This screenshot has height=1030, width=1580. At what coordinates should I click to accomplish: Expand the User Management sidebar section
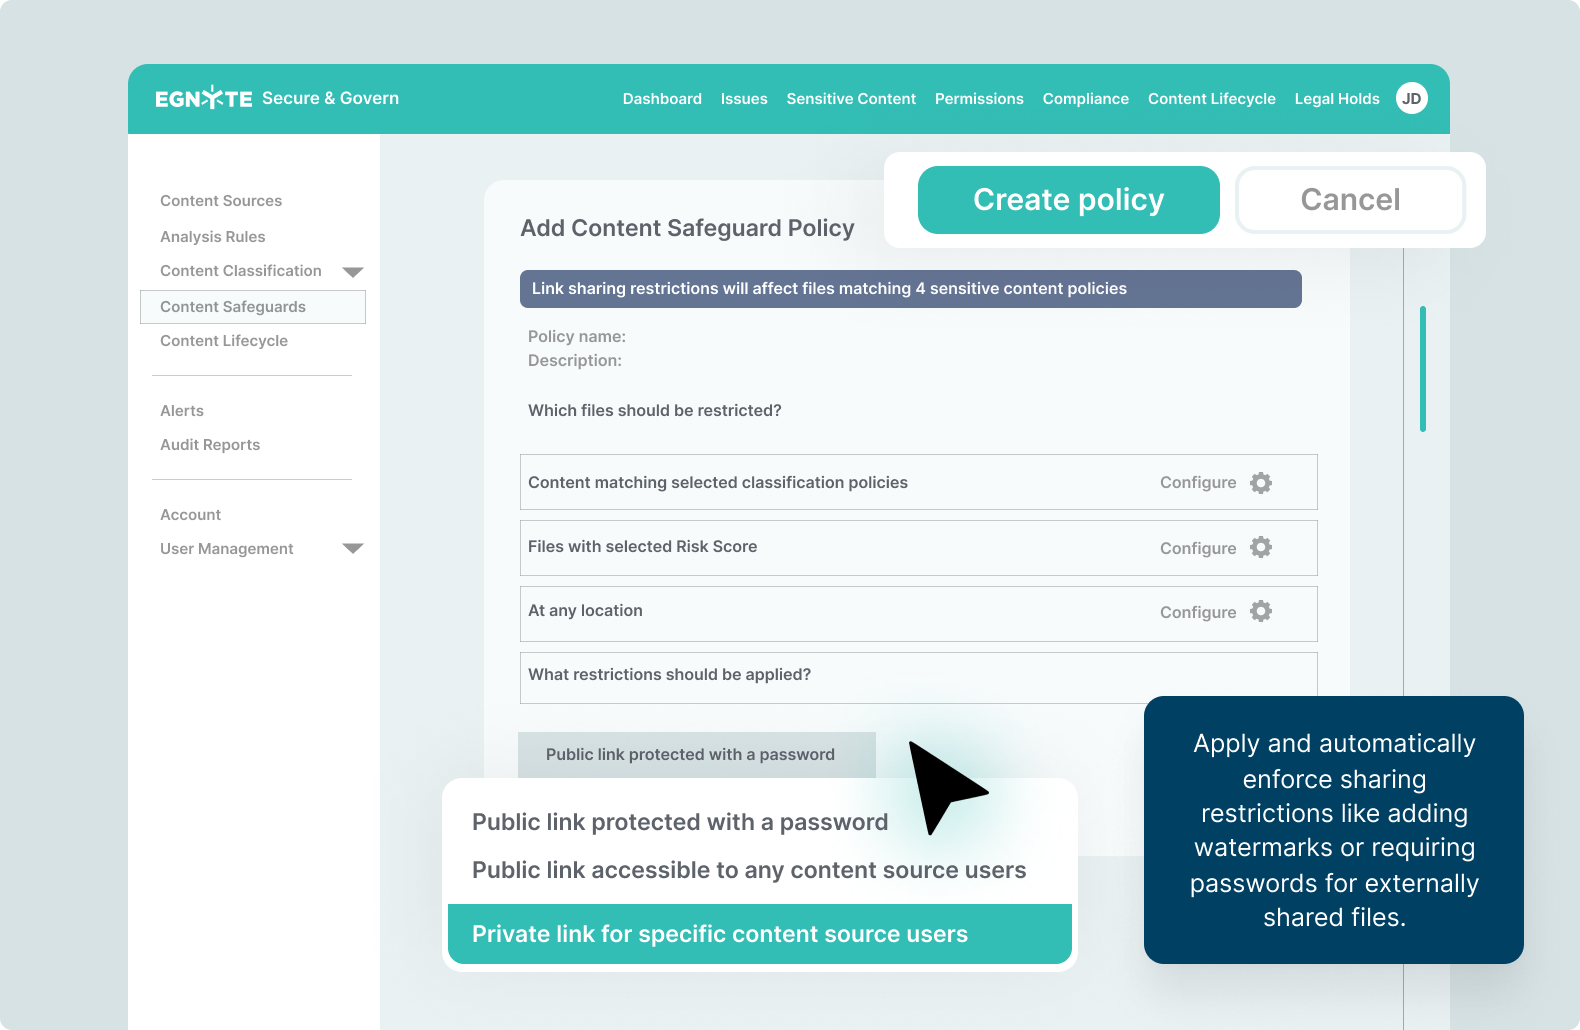point(352,548)
